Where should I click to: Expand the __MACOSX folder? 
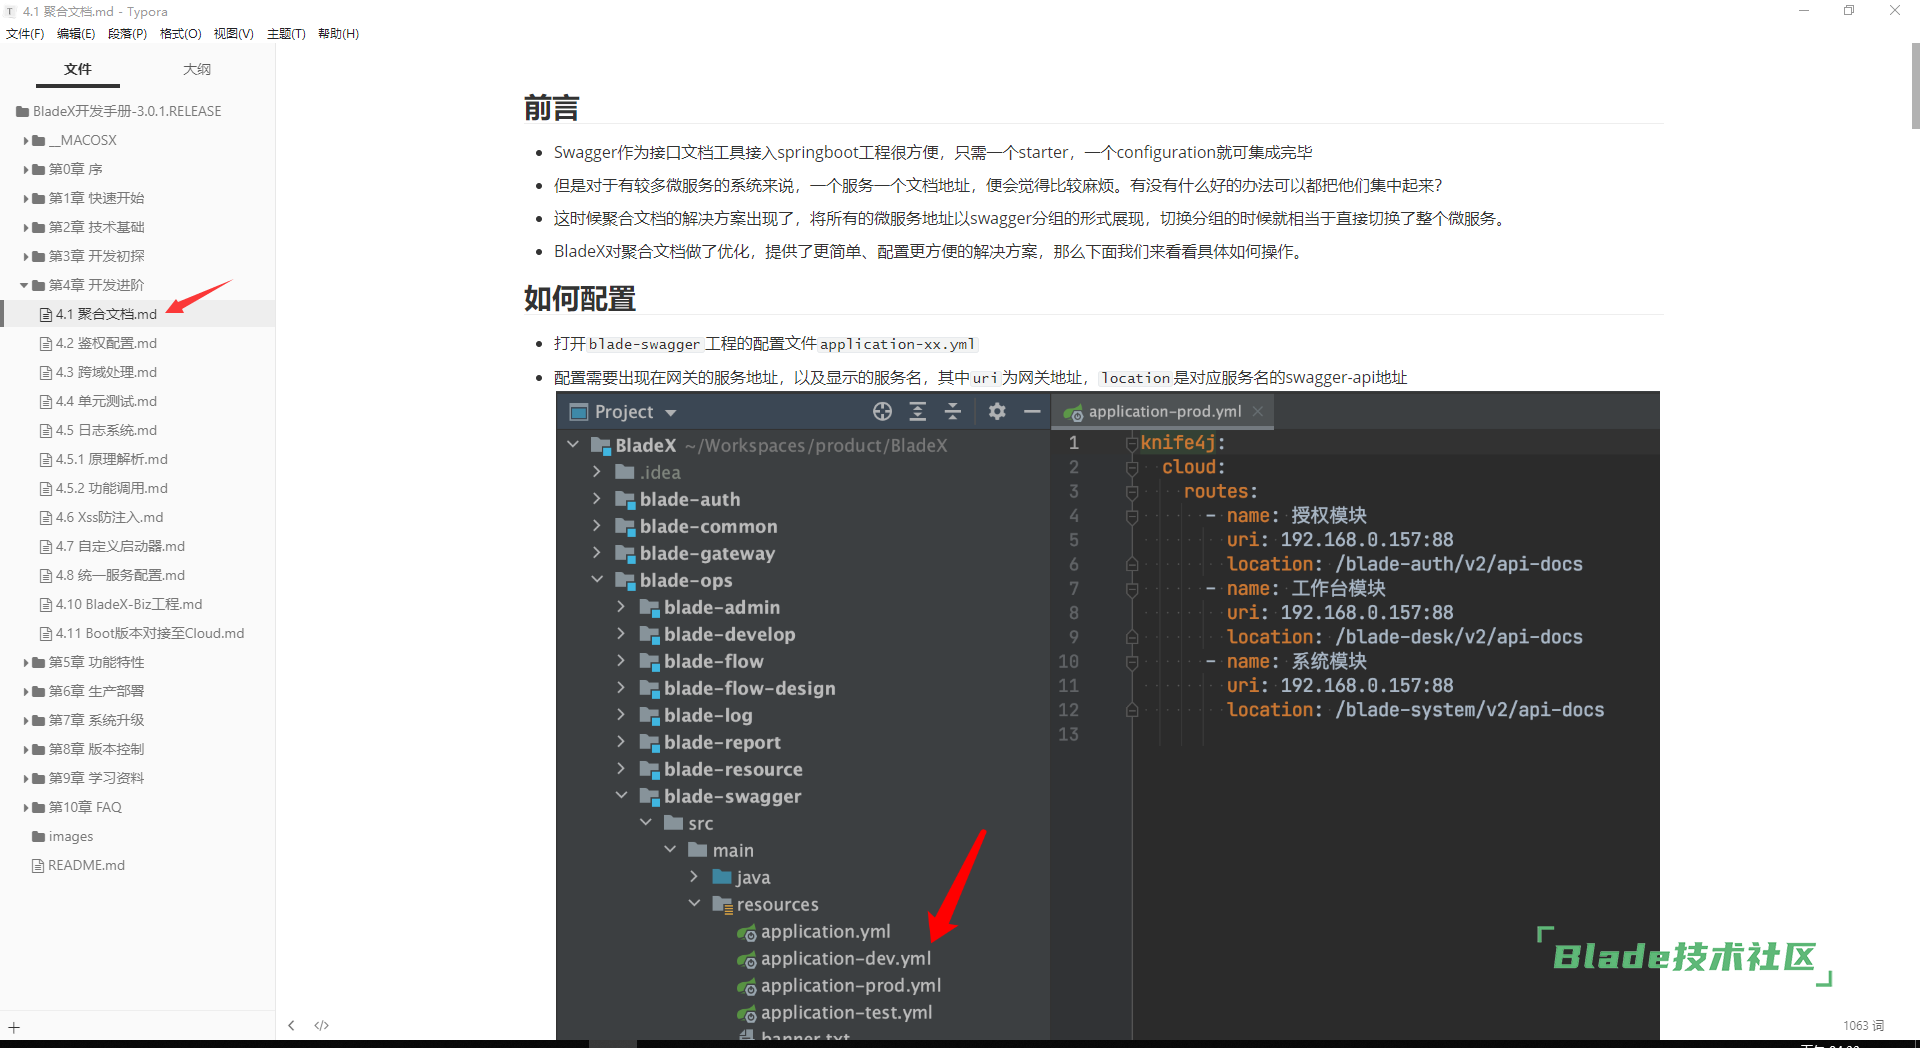(x=26, y=140)
